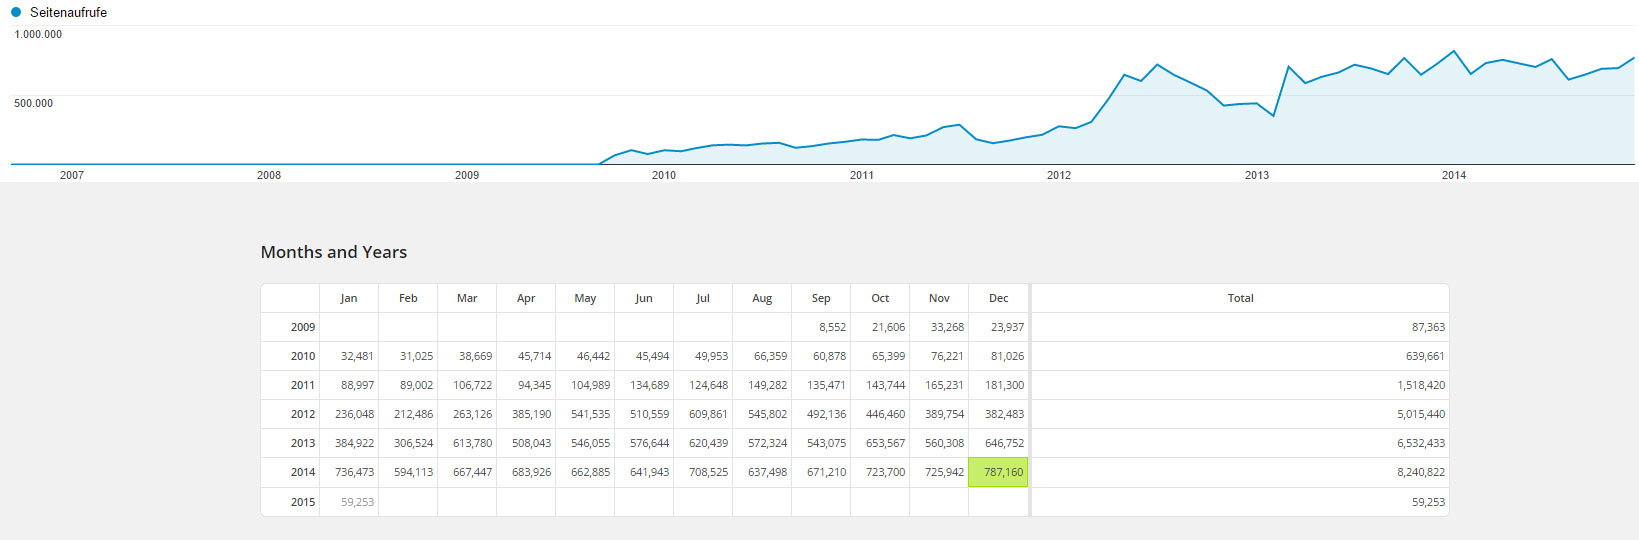Click the 8,240,822 total for 2014

pos(1420,472)
